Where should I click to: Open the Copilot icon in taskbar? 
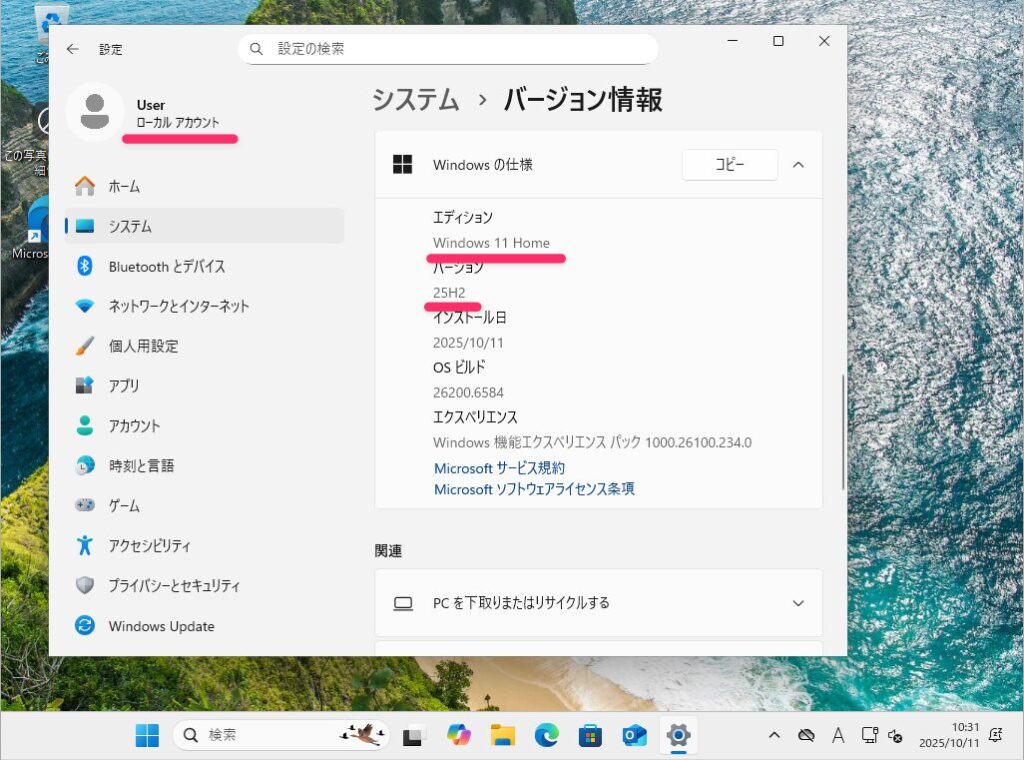click(459, 736)
